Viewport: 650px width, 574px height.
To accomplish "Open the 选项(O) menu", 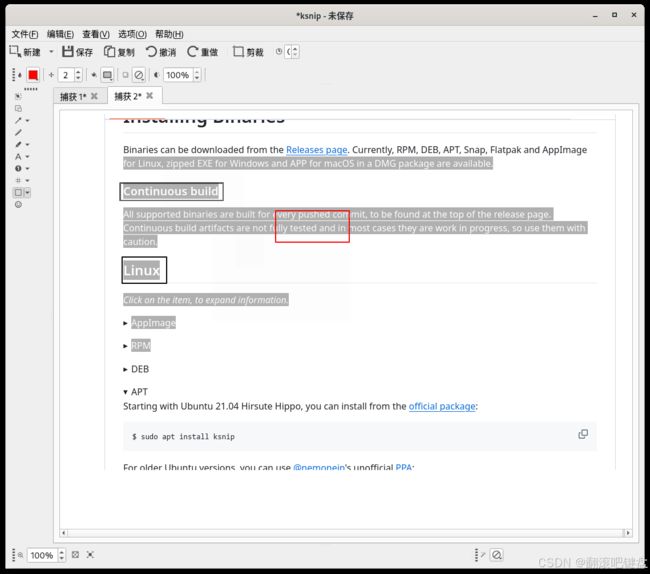I will click(132, 34).
